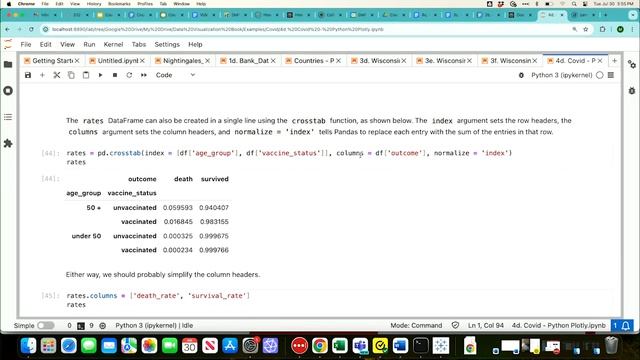Image resolution: width=640 pixels, height=360 pixels.
Task: Click the 0.059593 death rate cell
Action: coord(178,208)
